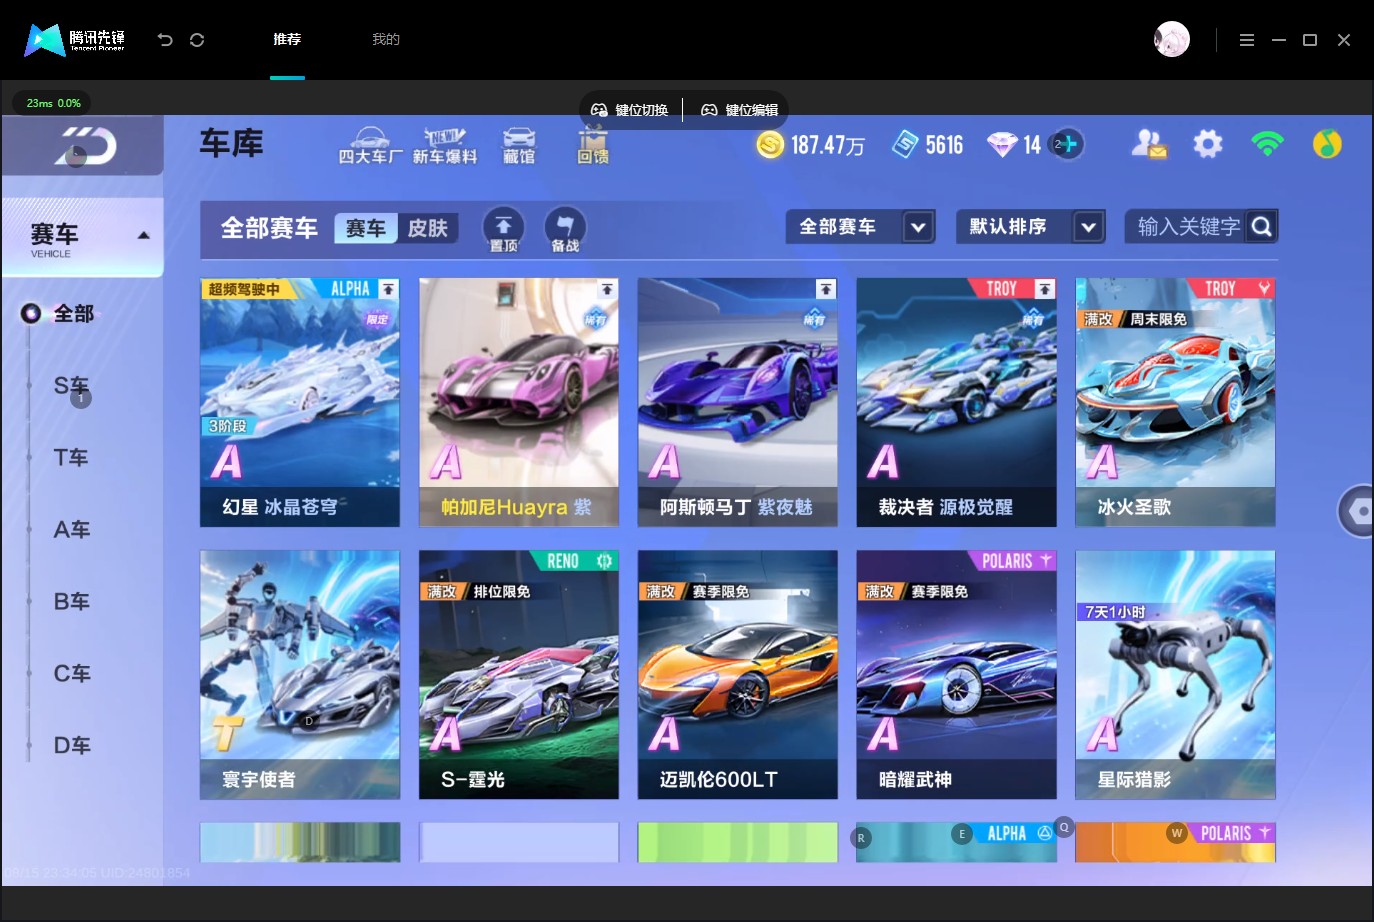Select D车 category in sidebar

coord(72,746)
